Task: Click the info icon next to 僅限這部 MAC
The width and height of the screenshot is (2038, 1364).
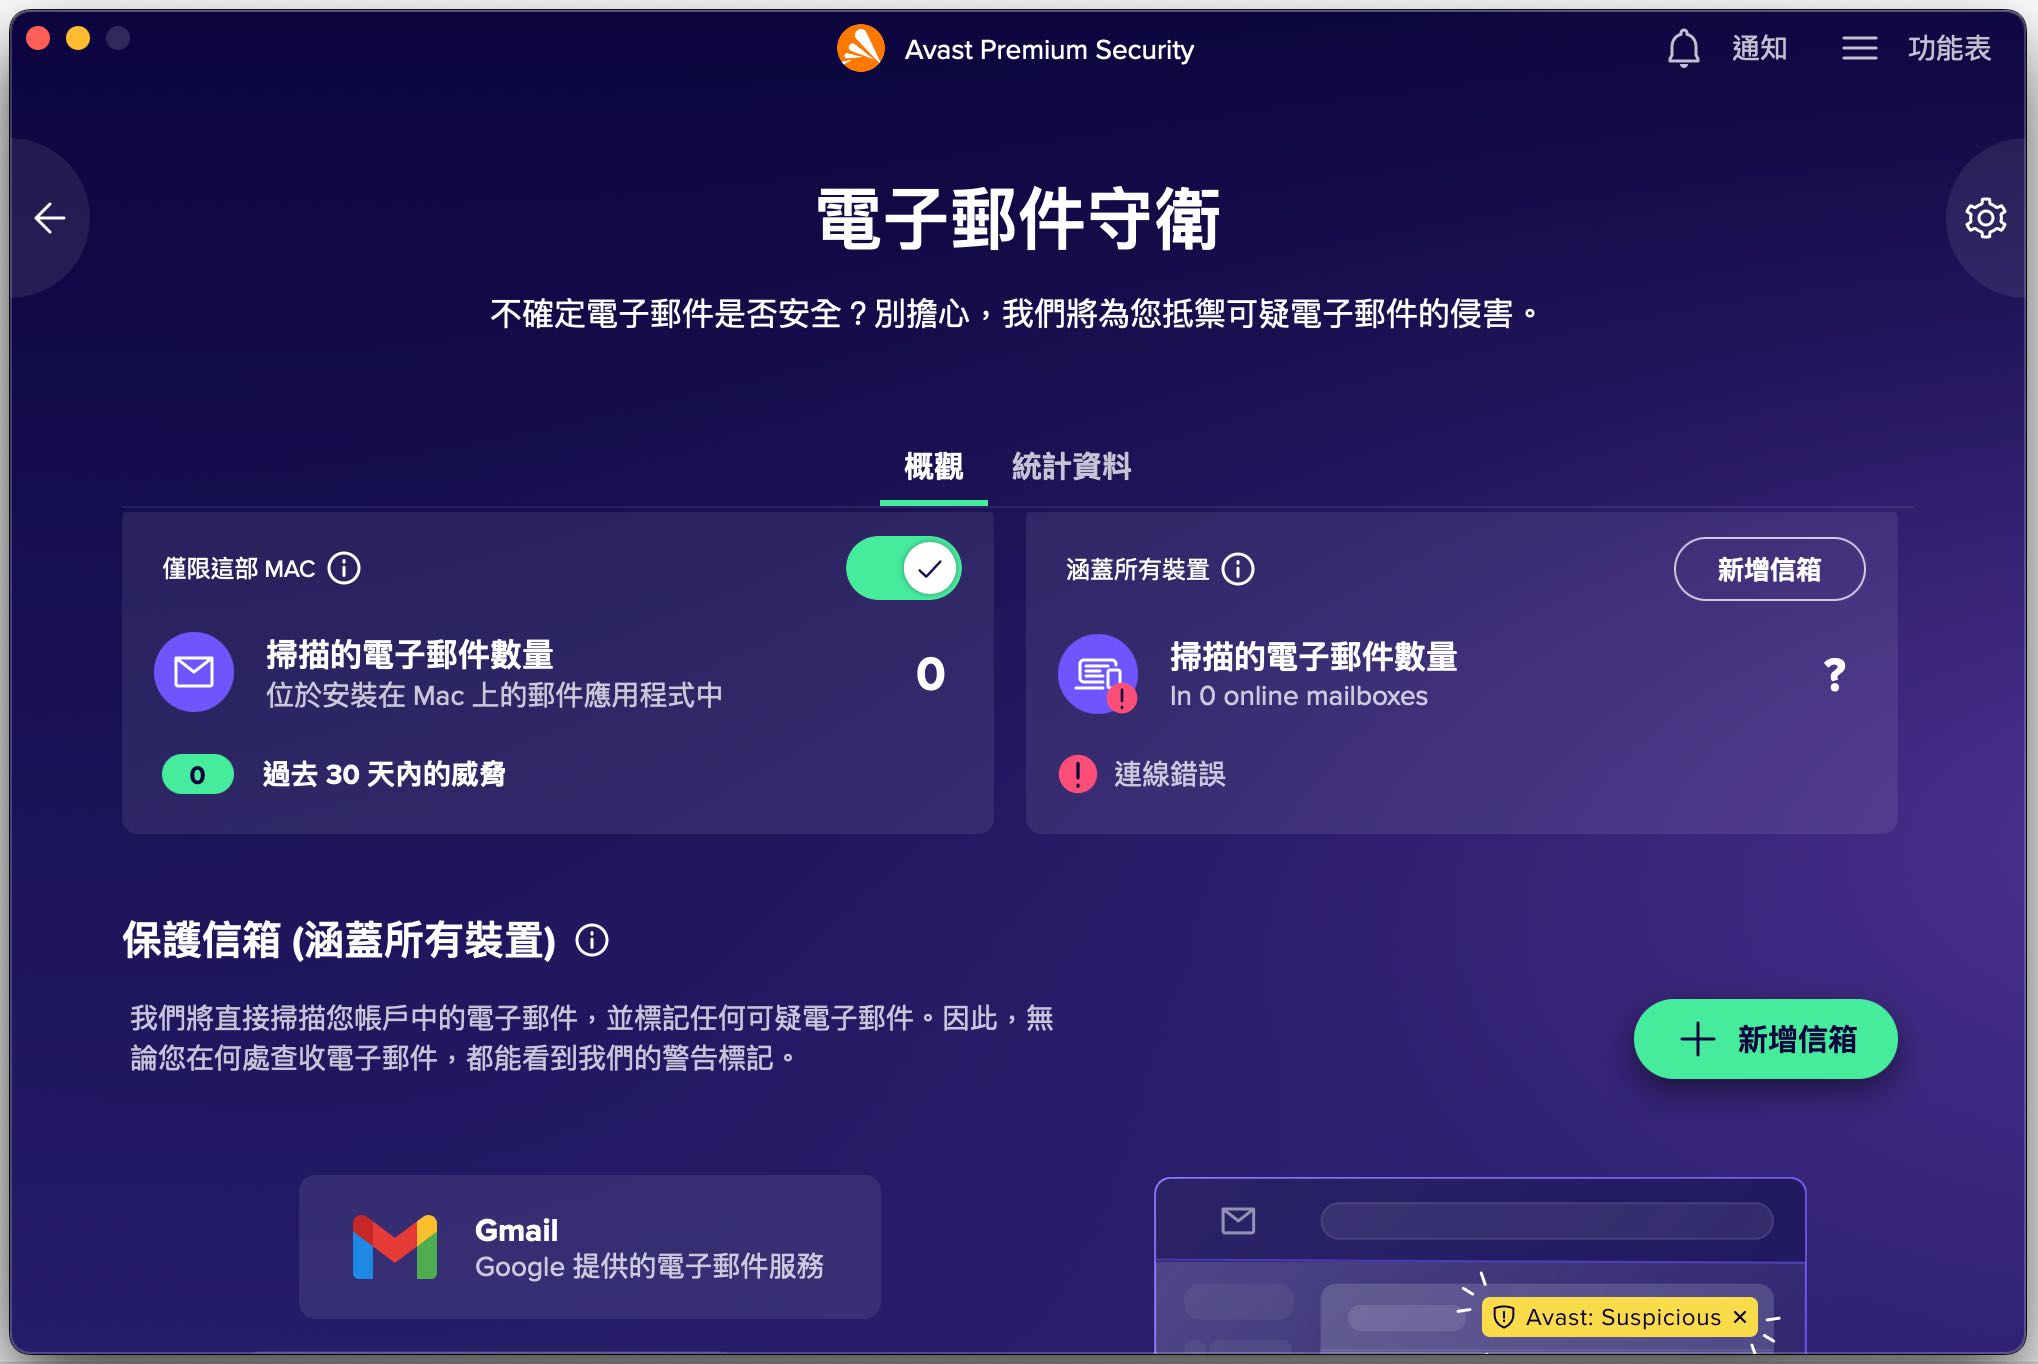Action: click(344, 568)
